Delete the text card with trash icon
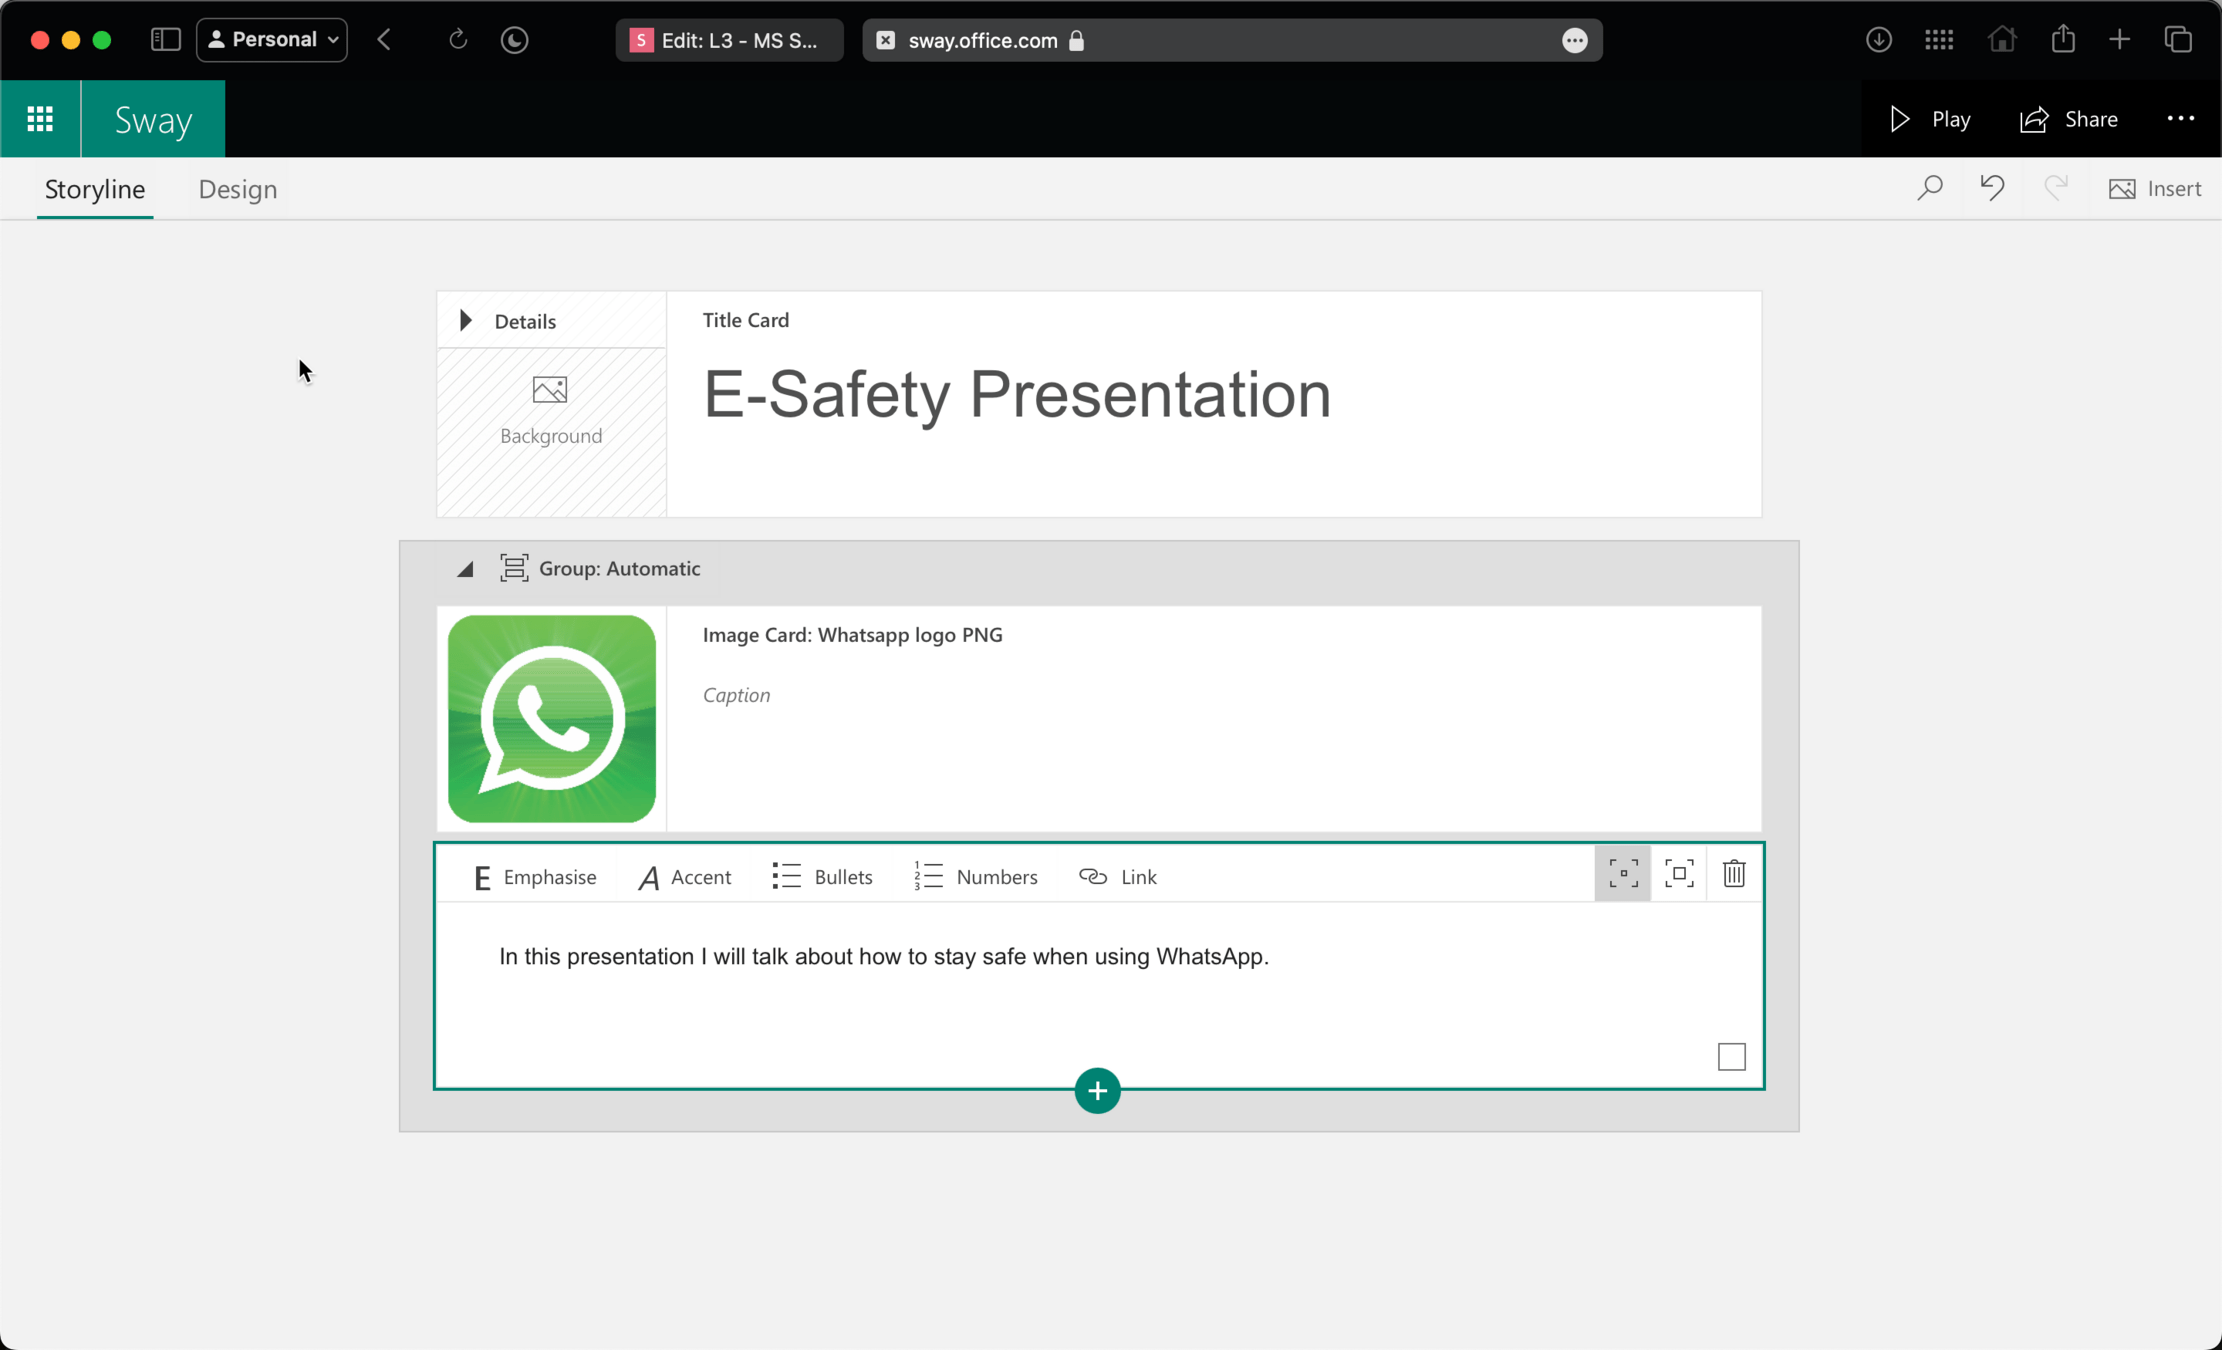2222x1350 pixels. point(1733,874)
